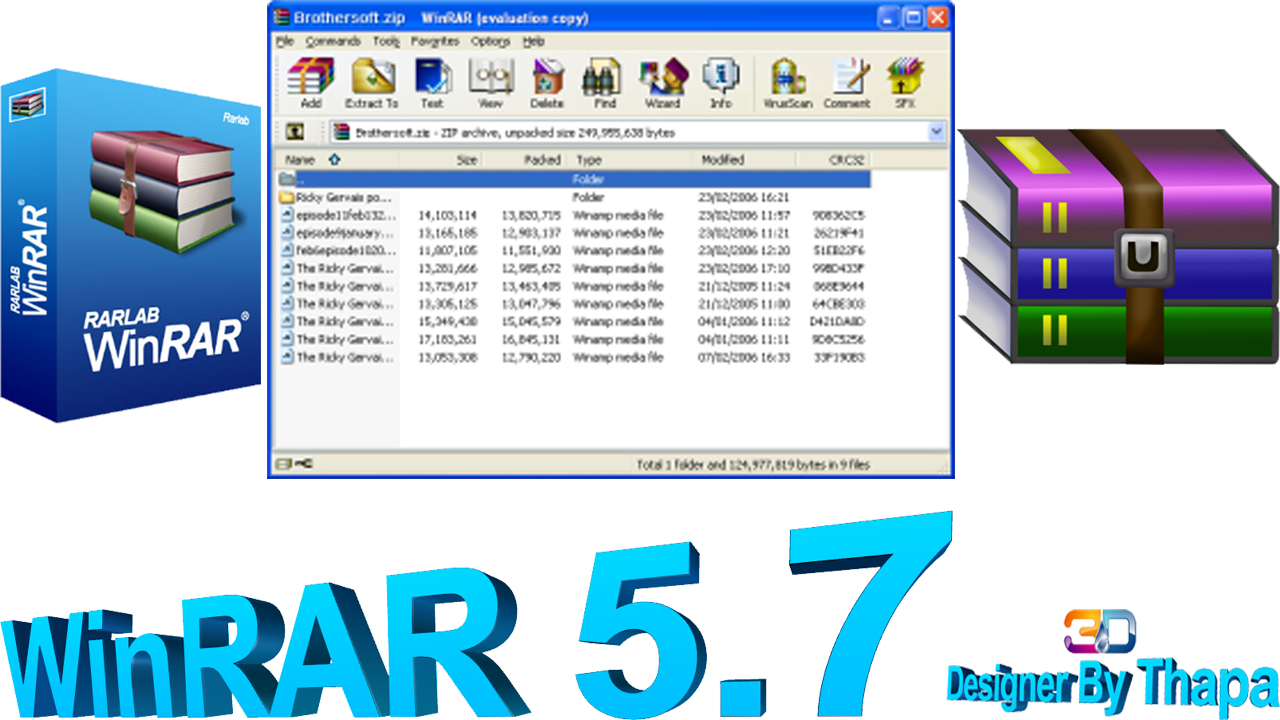Select The Ricky Gervai... file modified 11:11
Screen dimensions: 1280x720
click(x=346, y=339)
